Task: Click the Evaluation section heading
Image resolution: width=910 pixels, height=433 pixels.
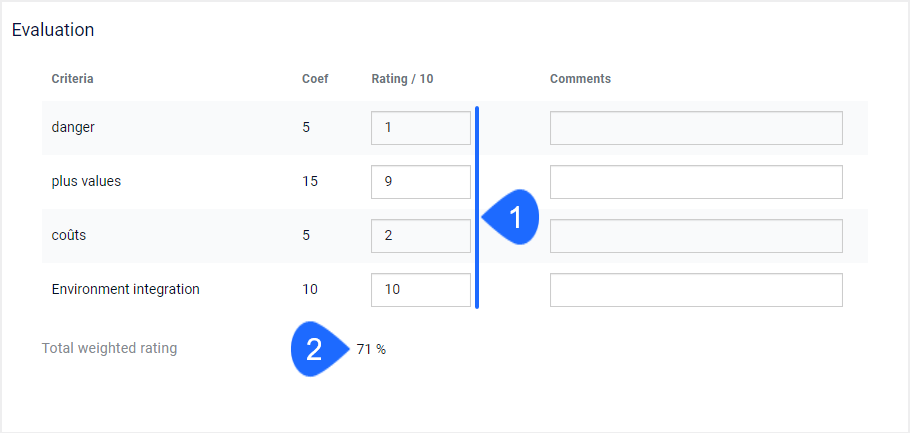Action: (x=53, y=30)
